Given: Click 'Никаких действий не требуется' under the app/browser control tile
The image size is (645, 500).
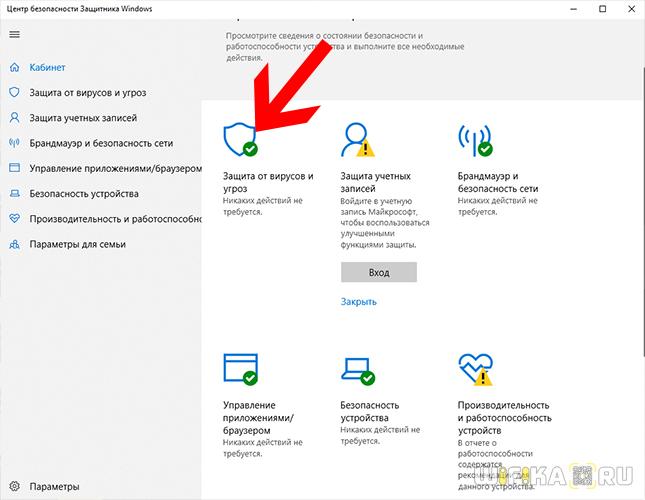Looking at the screenshot, I should pos(263,448).
